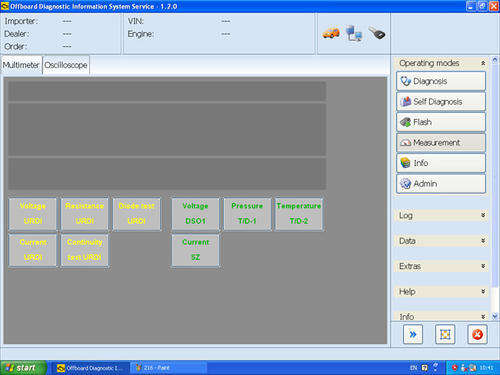Toggle the Current SZ measurement
The image size is (500, 375).
[195, 250]
